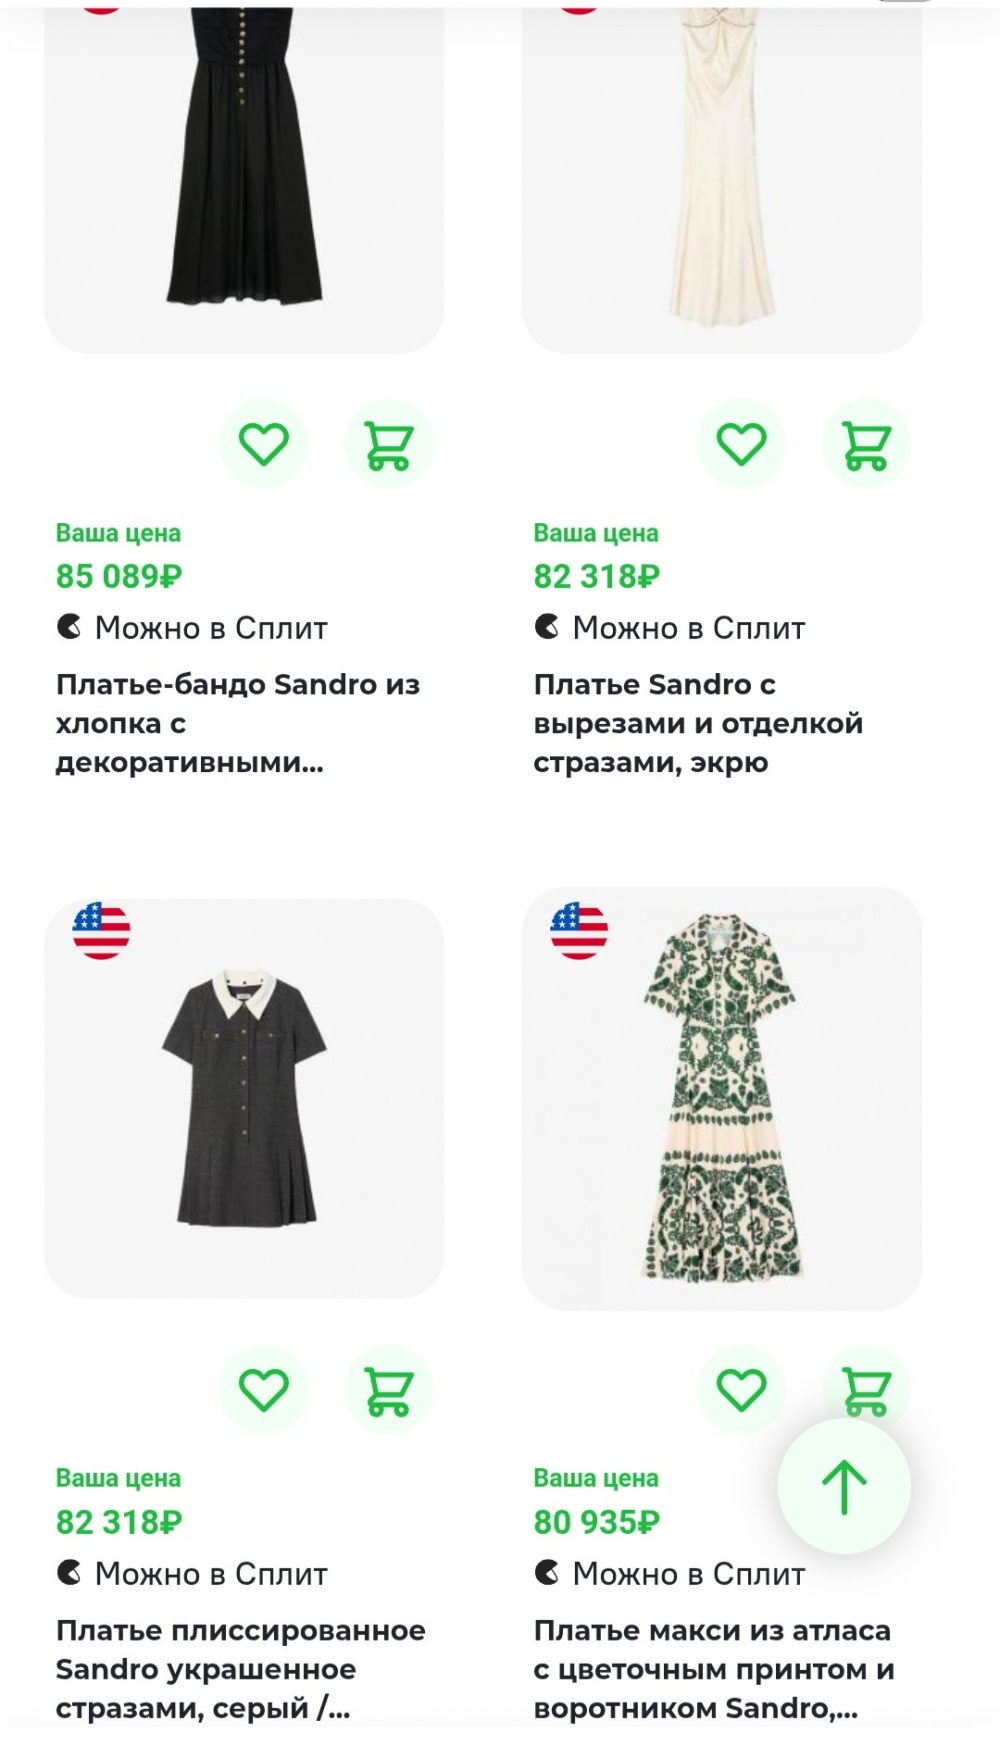This screenshot has width=1000, height=1758.
Task: Open the green floral maxi dress image
Action: (x=721, y=1097)
